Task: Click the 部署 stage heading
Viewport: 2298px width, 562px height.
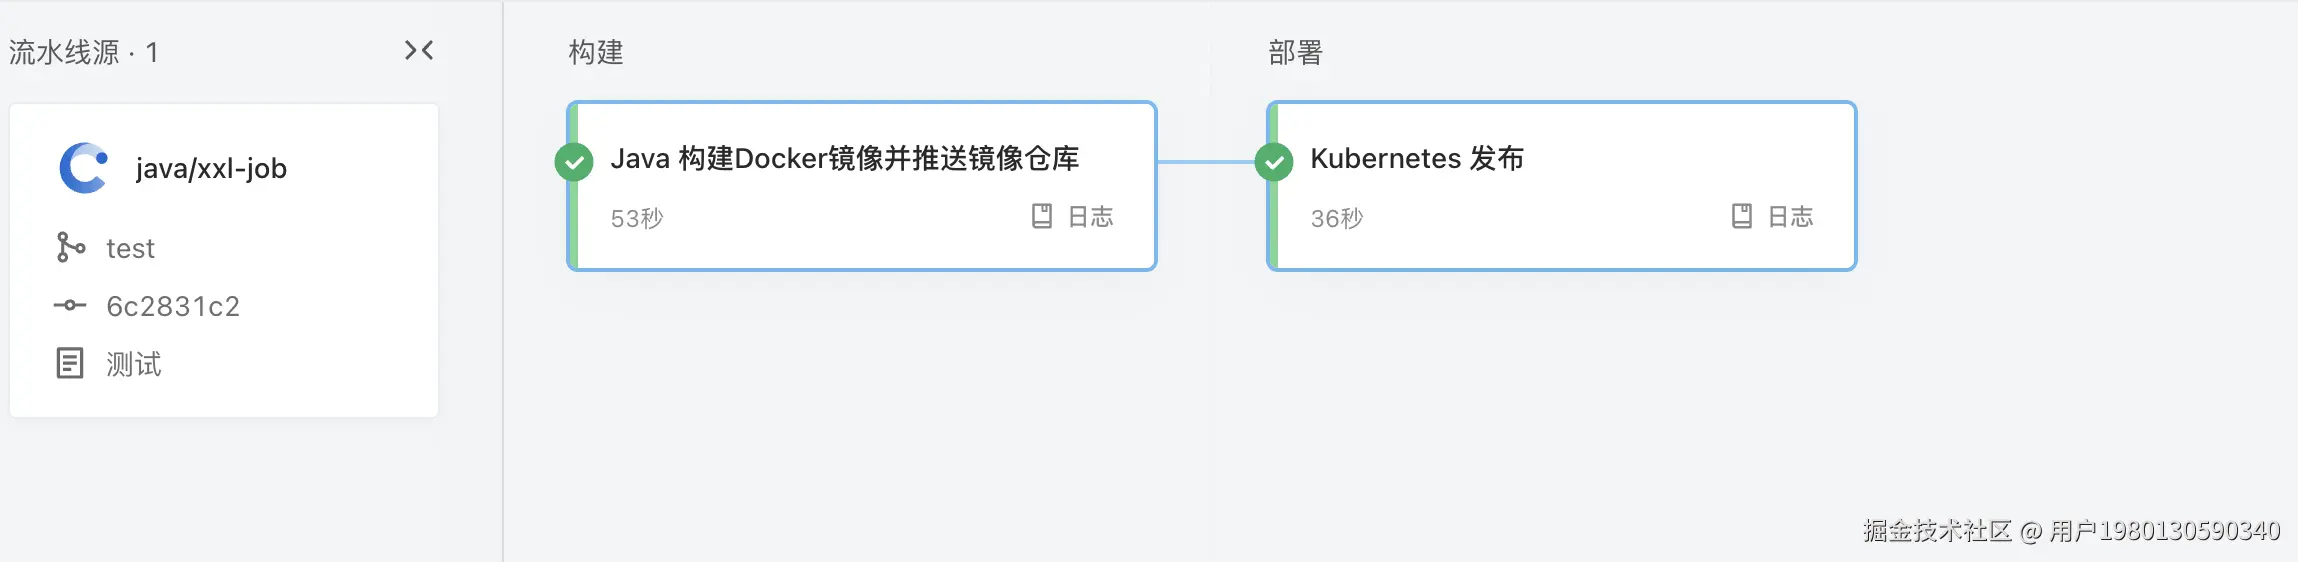Action: [1295, 52]
